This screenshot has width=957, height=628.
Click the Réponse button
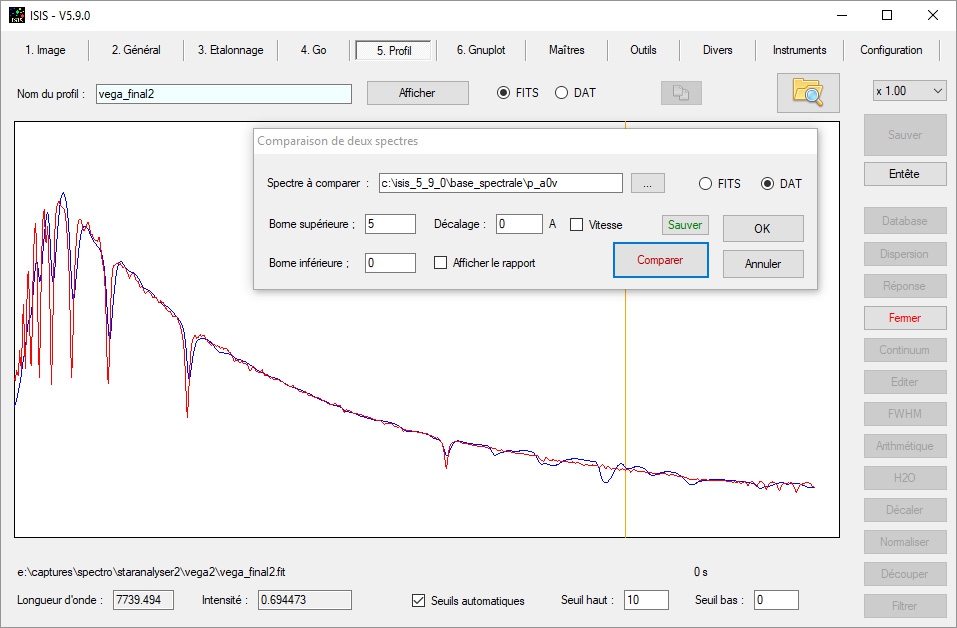[x=905, y=286]
